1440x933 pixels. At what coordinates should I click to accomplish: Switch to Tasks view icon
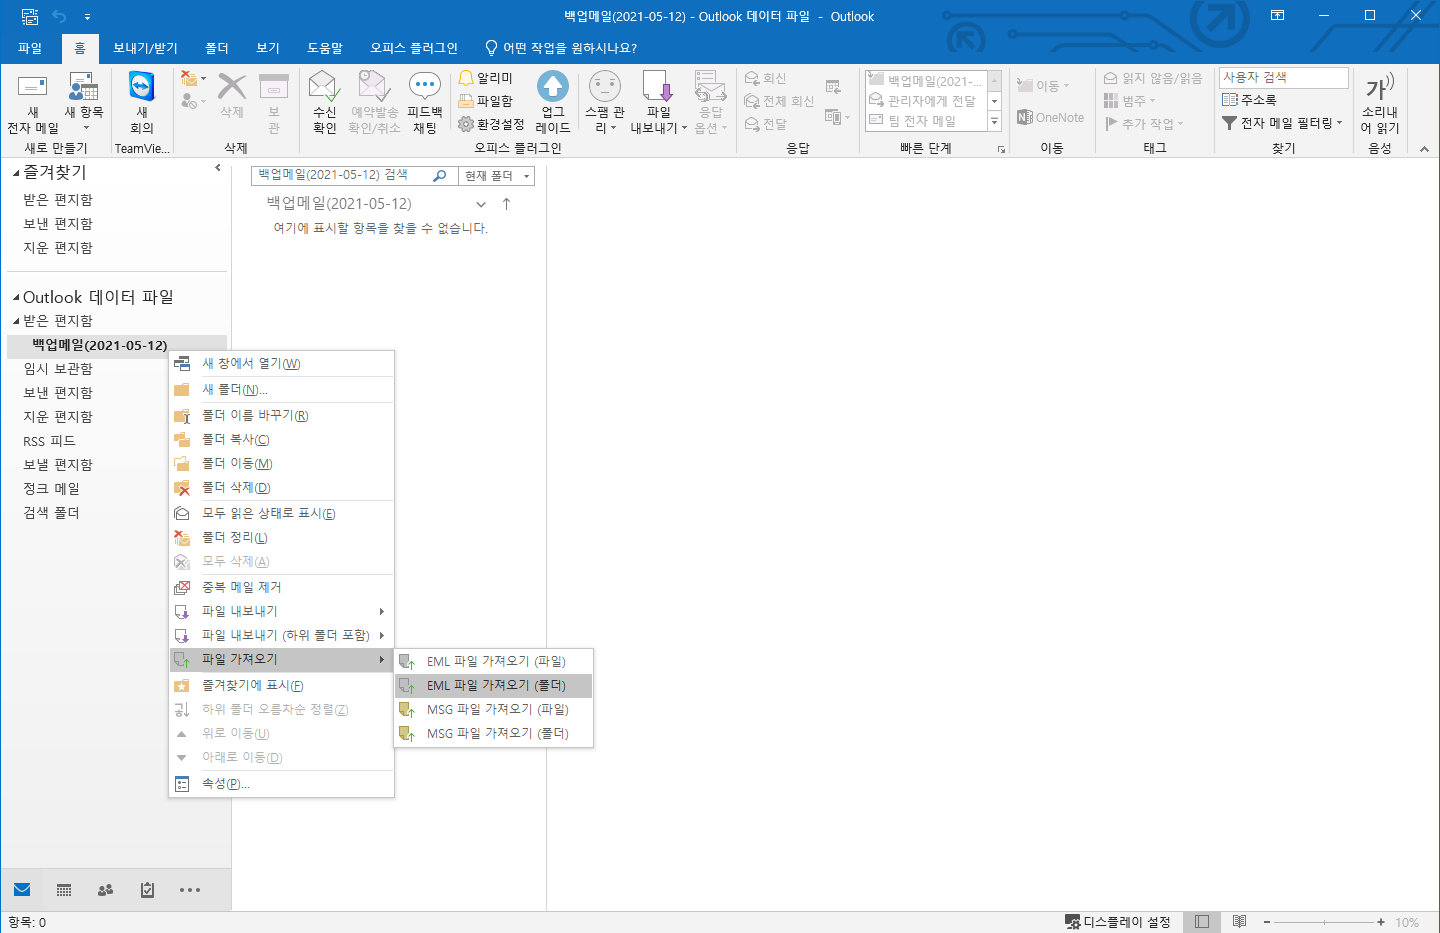[147, 890]
